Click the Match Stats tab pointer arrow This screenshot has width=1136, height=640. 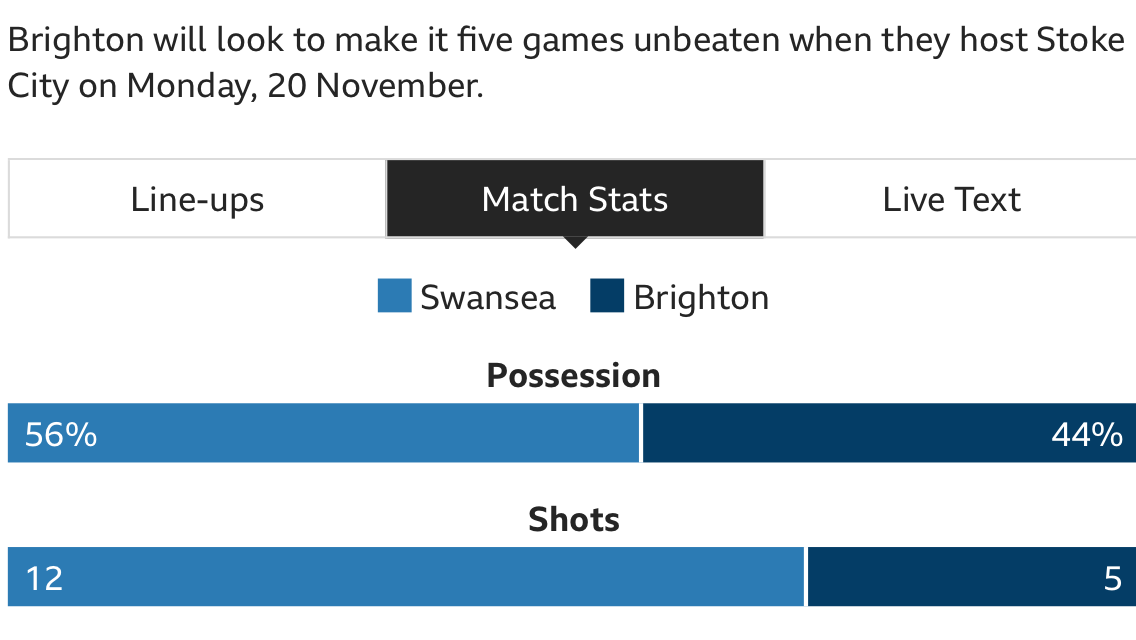[575, 242]
